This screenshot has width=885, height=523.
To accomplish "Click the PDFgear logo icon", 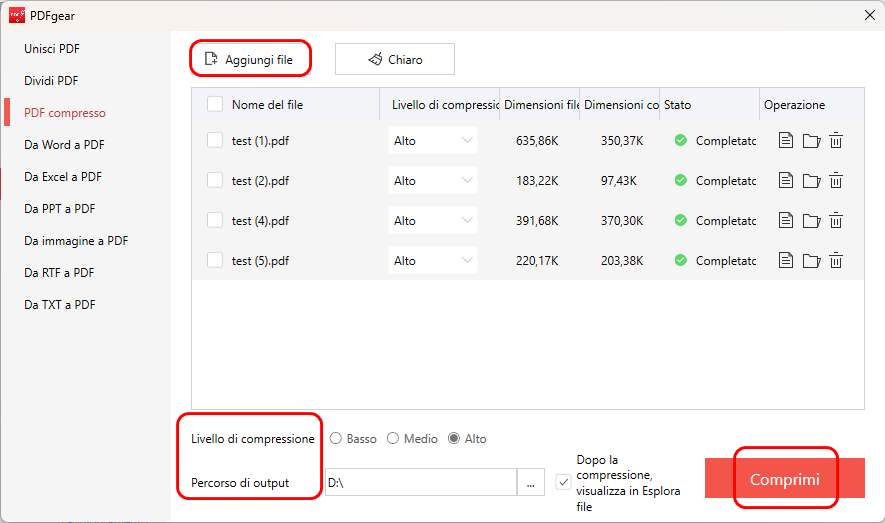I will [17, 15].
